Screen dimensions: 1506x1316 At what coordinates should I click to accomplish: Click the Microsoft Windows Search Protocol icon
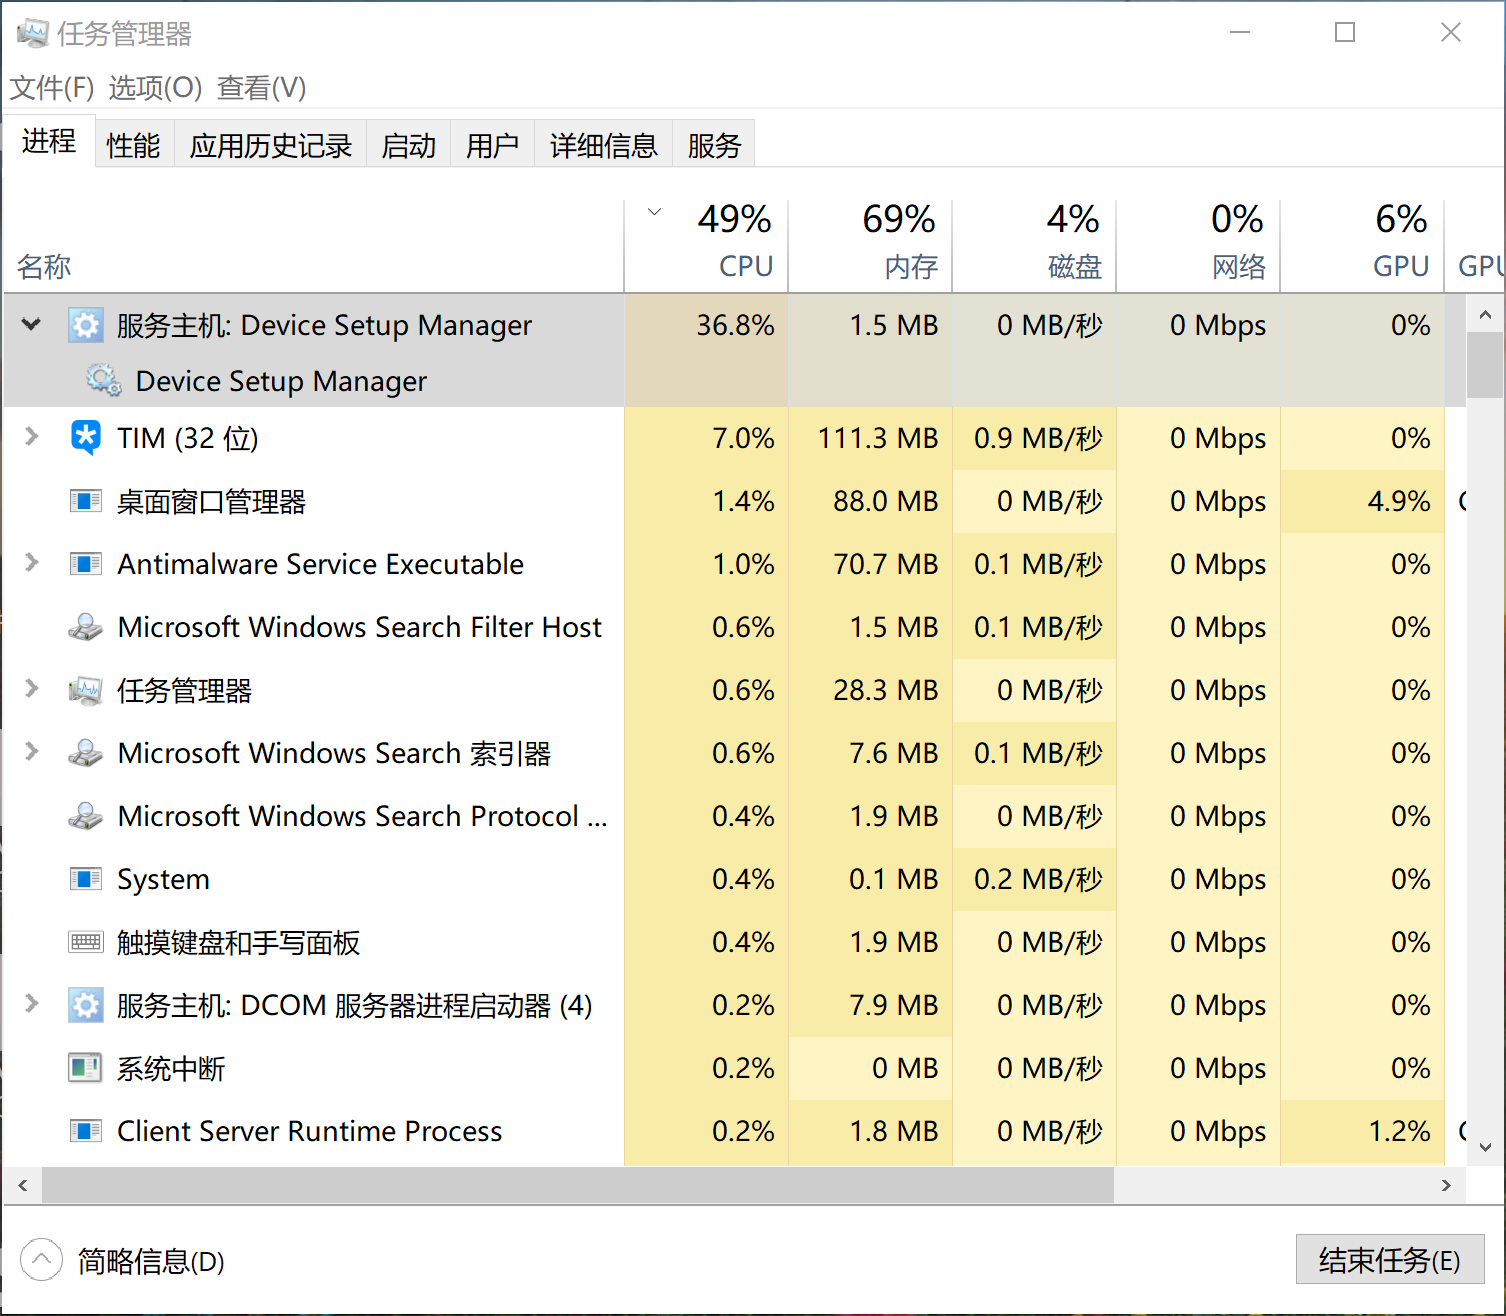click(x=86, y=816)
